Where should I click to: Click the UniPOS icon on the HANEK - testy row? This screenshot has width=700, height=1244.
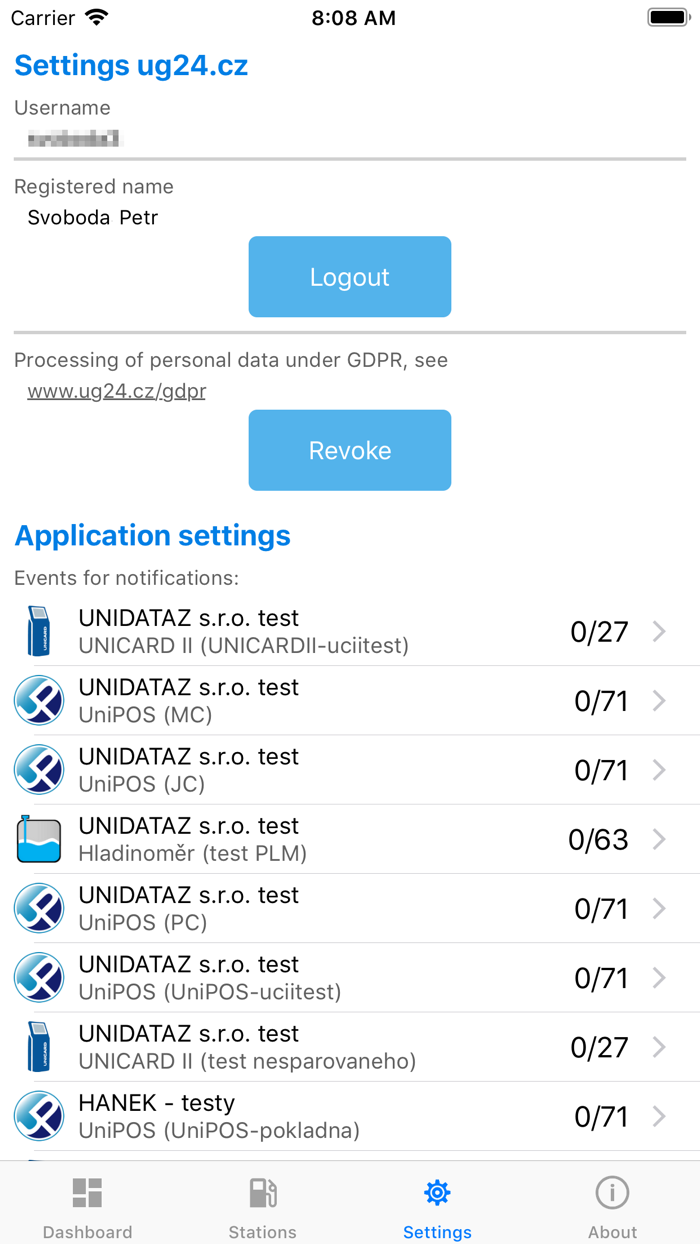point(39,1116)
